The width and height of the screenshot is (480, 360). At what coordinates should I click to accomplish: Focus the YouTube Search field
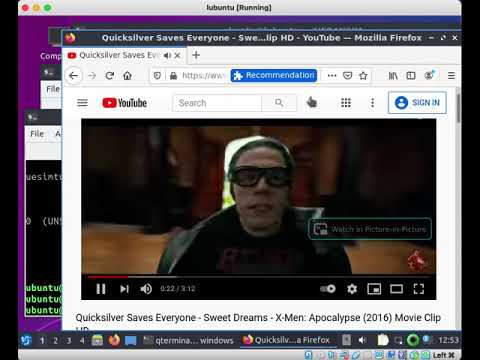(x=217, y=103)
